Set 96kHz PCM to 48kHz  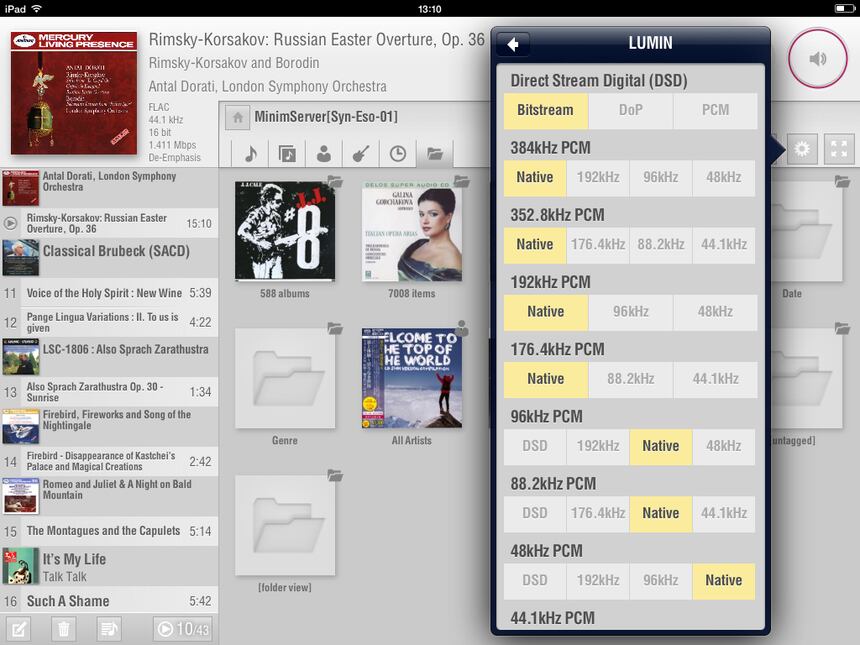click(x=724, y=446)
